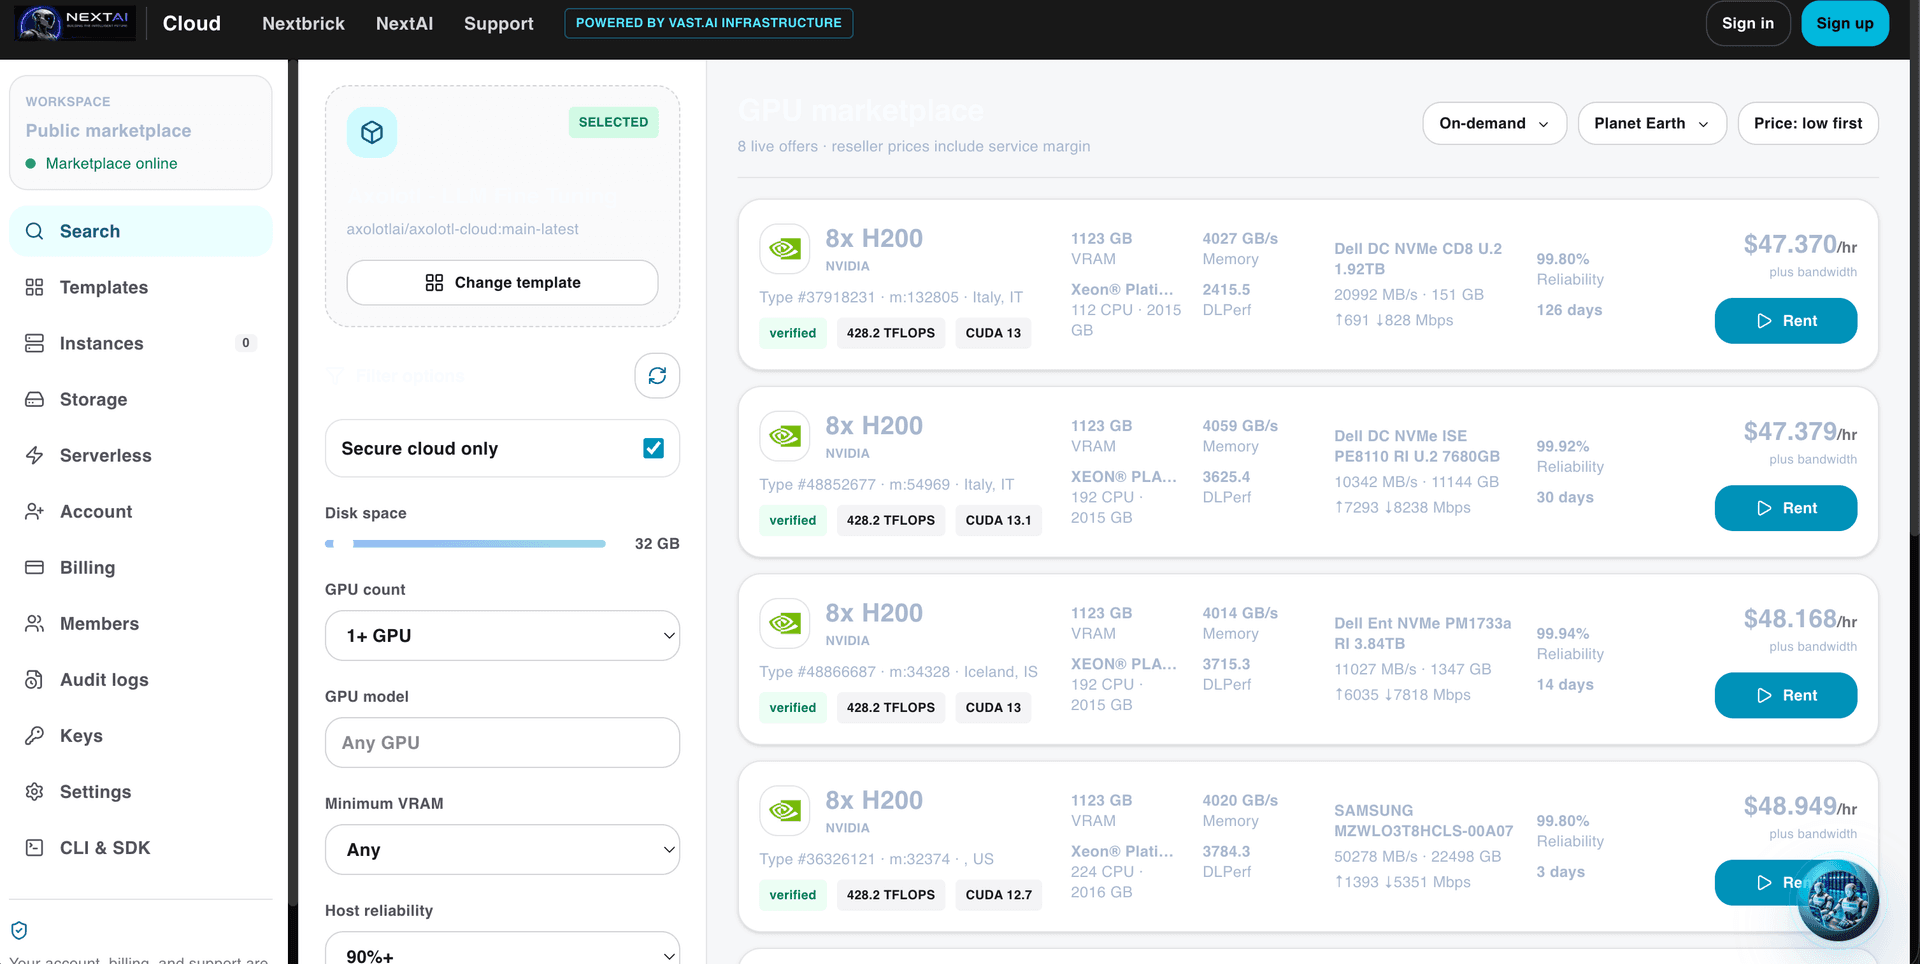Click the Serverless lightning bolt icon

click(35, 455)
